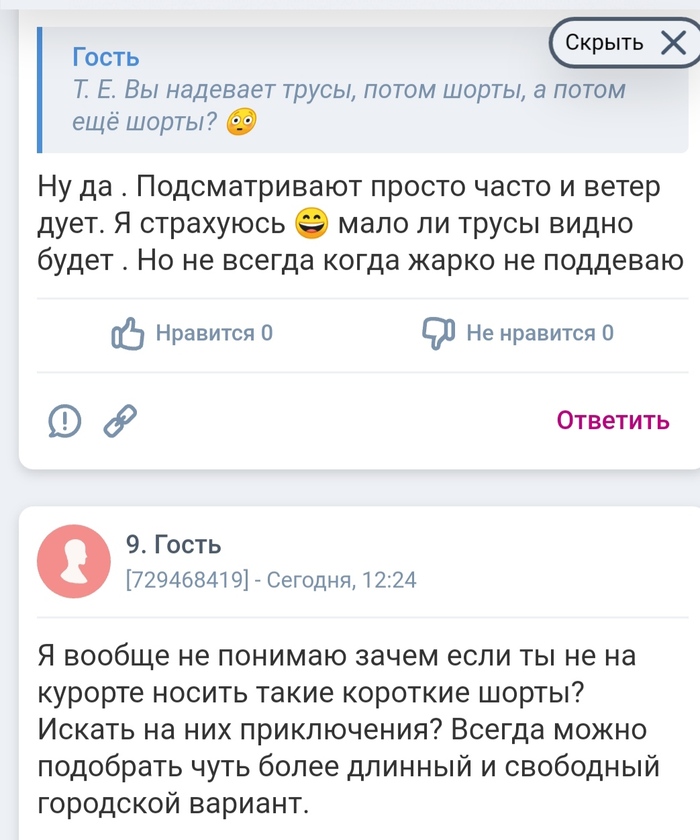The height and width of the screenshot is (840, 700).
Task: Open the pink avatar of guest 9
Action: (x=72, y=560)
